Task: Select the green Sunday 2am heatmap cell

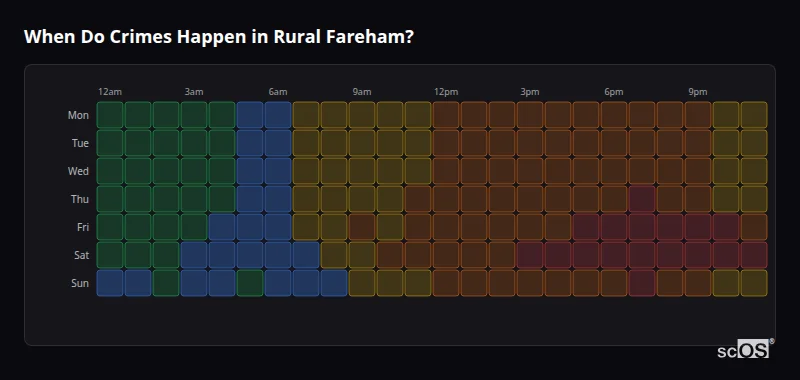Action: [x=166, y=283]
